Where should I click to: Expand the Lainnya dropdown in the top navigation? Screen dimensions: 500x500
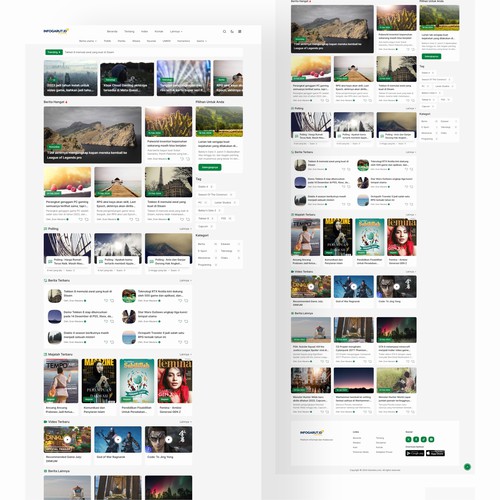(176, 31)
